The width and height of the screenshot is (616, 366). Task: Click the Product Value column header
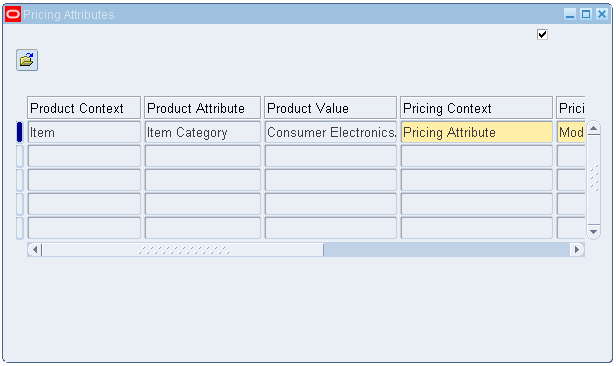pyautogui.click(x=330, y=108)
